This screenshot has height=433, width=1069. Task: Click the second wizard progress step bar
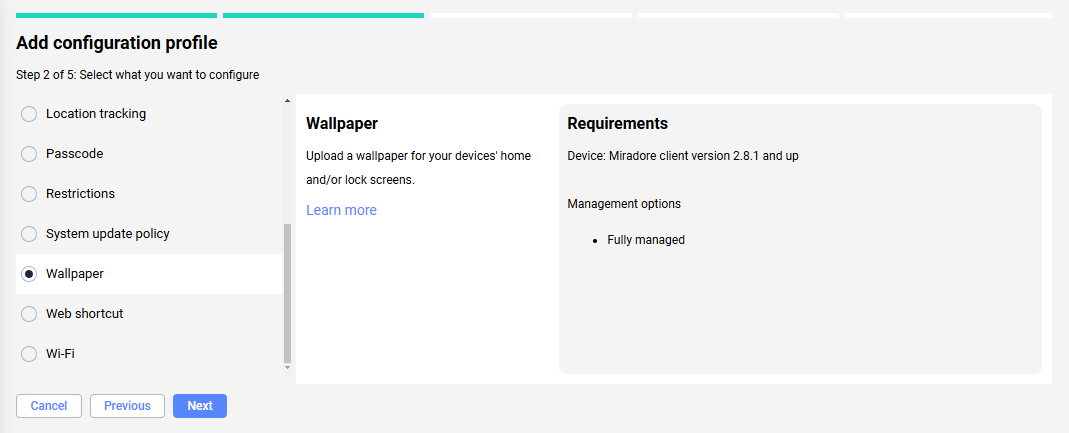click(x=323, y=15)
